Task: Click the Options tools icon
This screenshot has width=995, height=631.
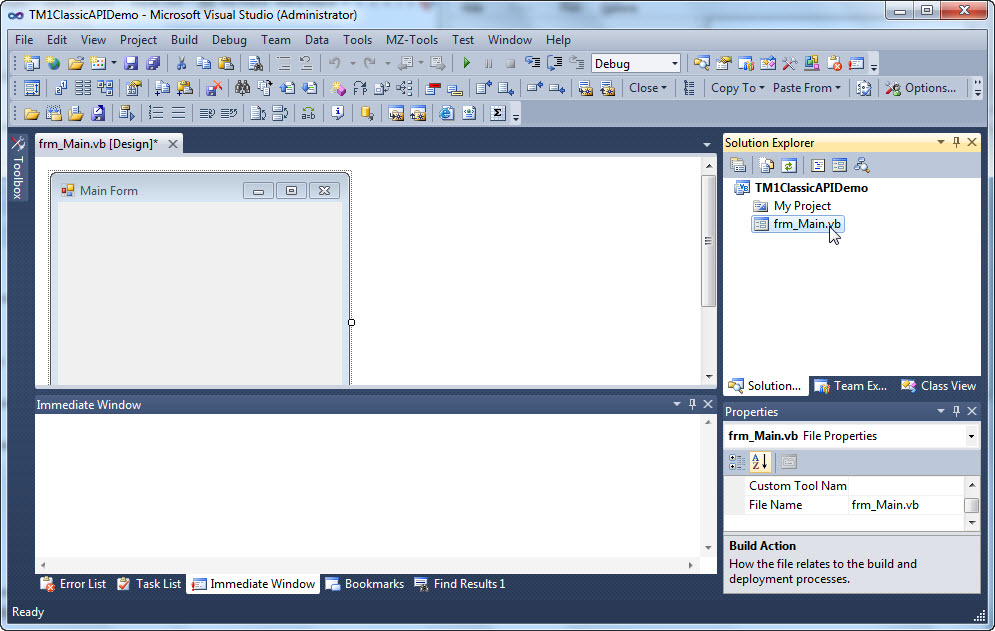Action: (x=893, y=88)
